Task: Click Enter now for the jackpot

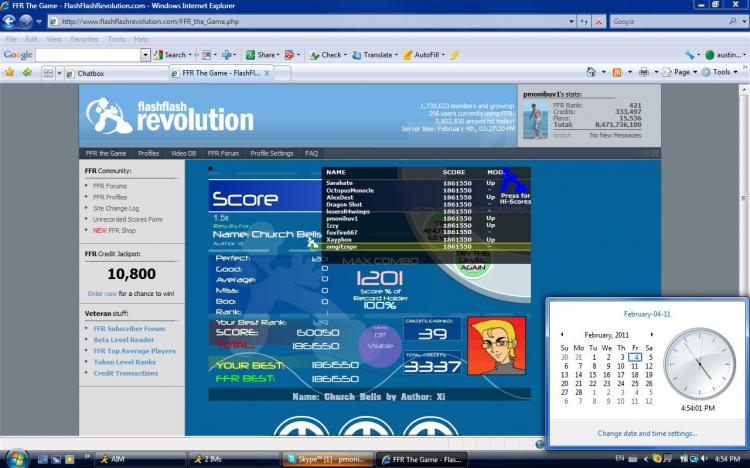Action: [x=102, y=294]
